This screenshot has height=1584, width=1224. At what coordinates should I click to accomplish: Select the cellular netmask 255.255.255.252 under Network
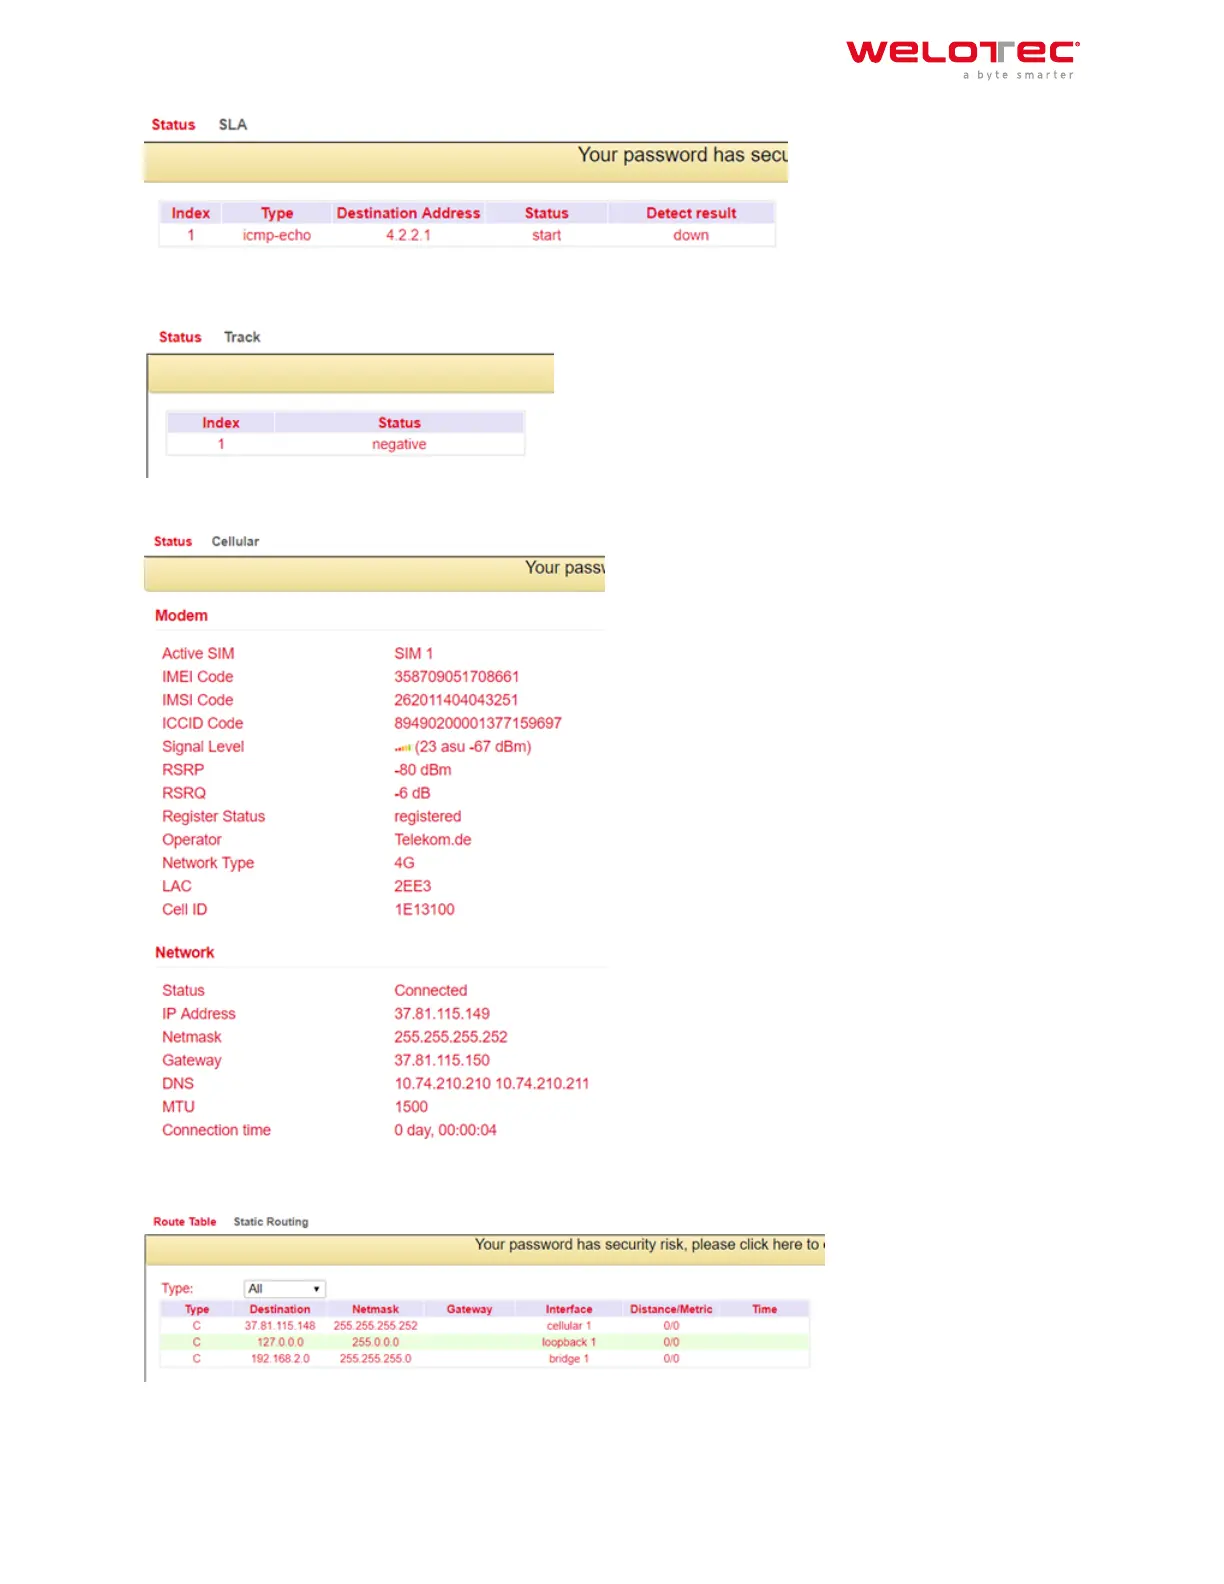coord(450,1037)
